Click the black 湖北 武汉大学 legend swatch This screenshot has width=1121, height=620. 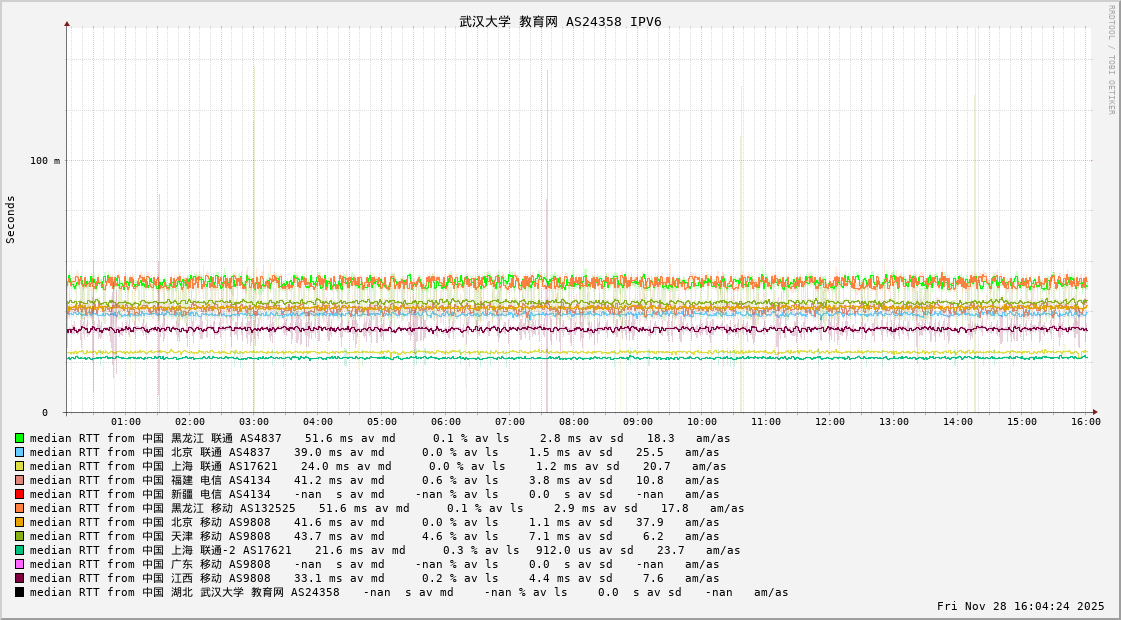coord(19,592)
